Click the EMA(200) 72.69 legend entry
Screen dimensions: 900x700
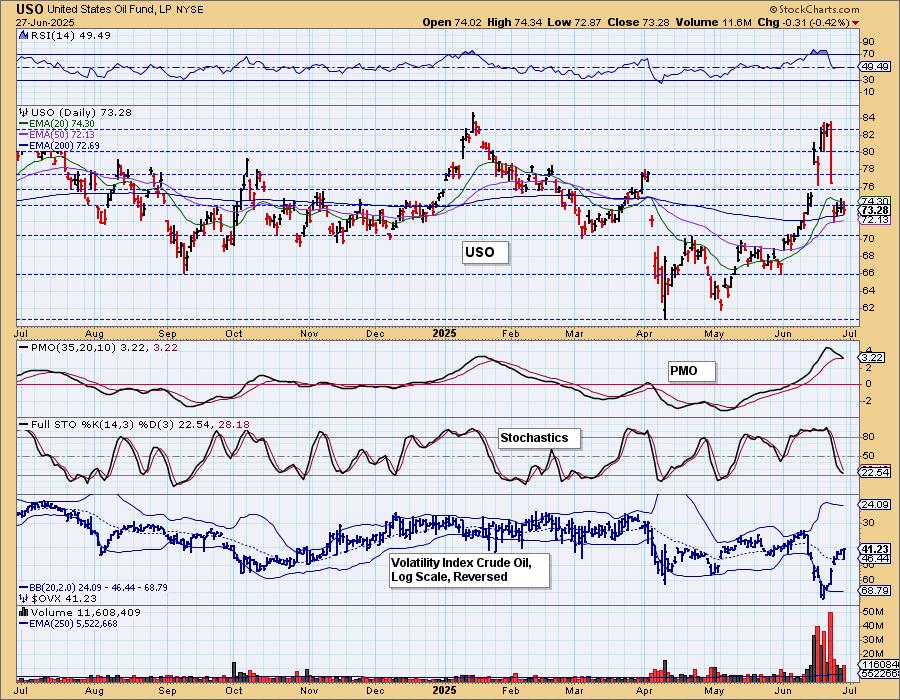[x=64, y=146]
